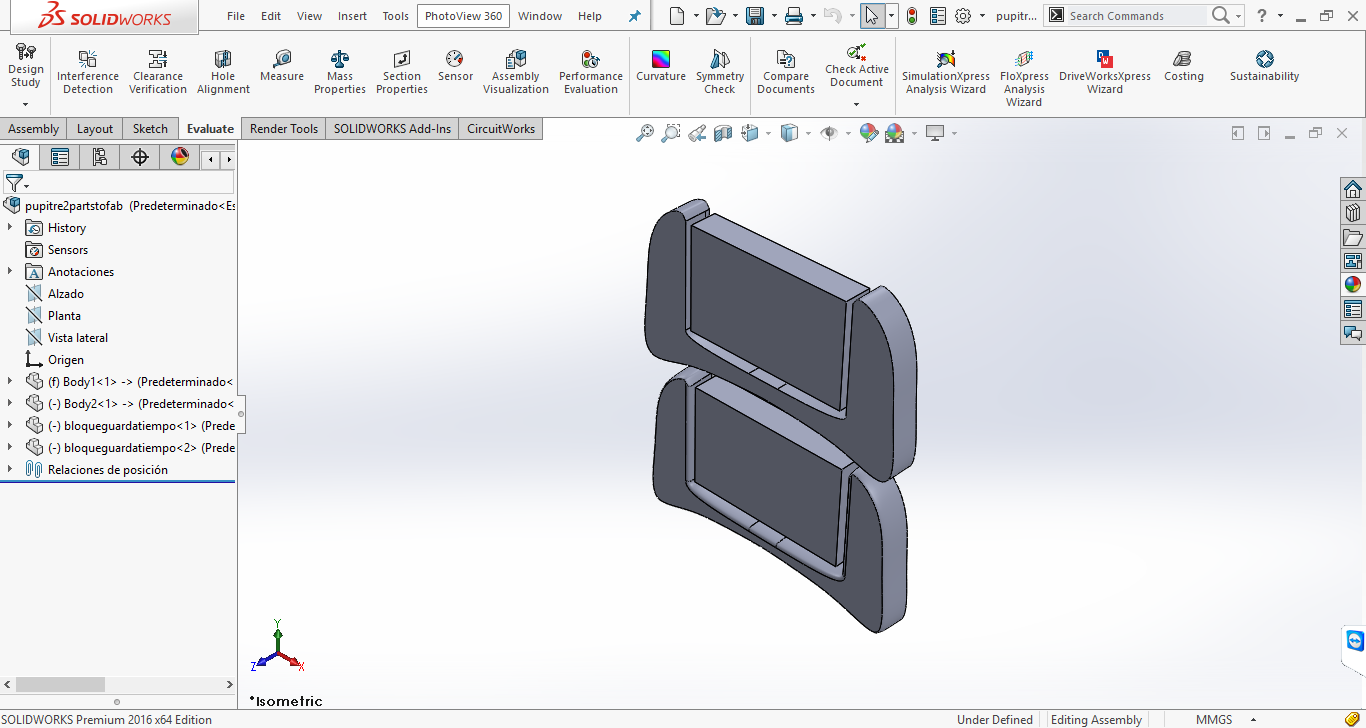The width and height of the screenshot is (1366, 728).
Task: Toggle Curvature display
Action: [661, 66]
